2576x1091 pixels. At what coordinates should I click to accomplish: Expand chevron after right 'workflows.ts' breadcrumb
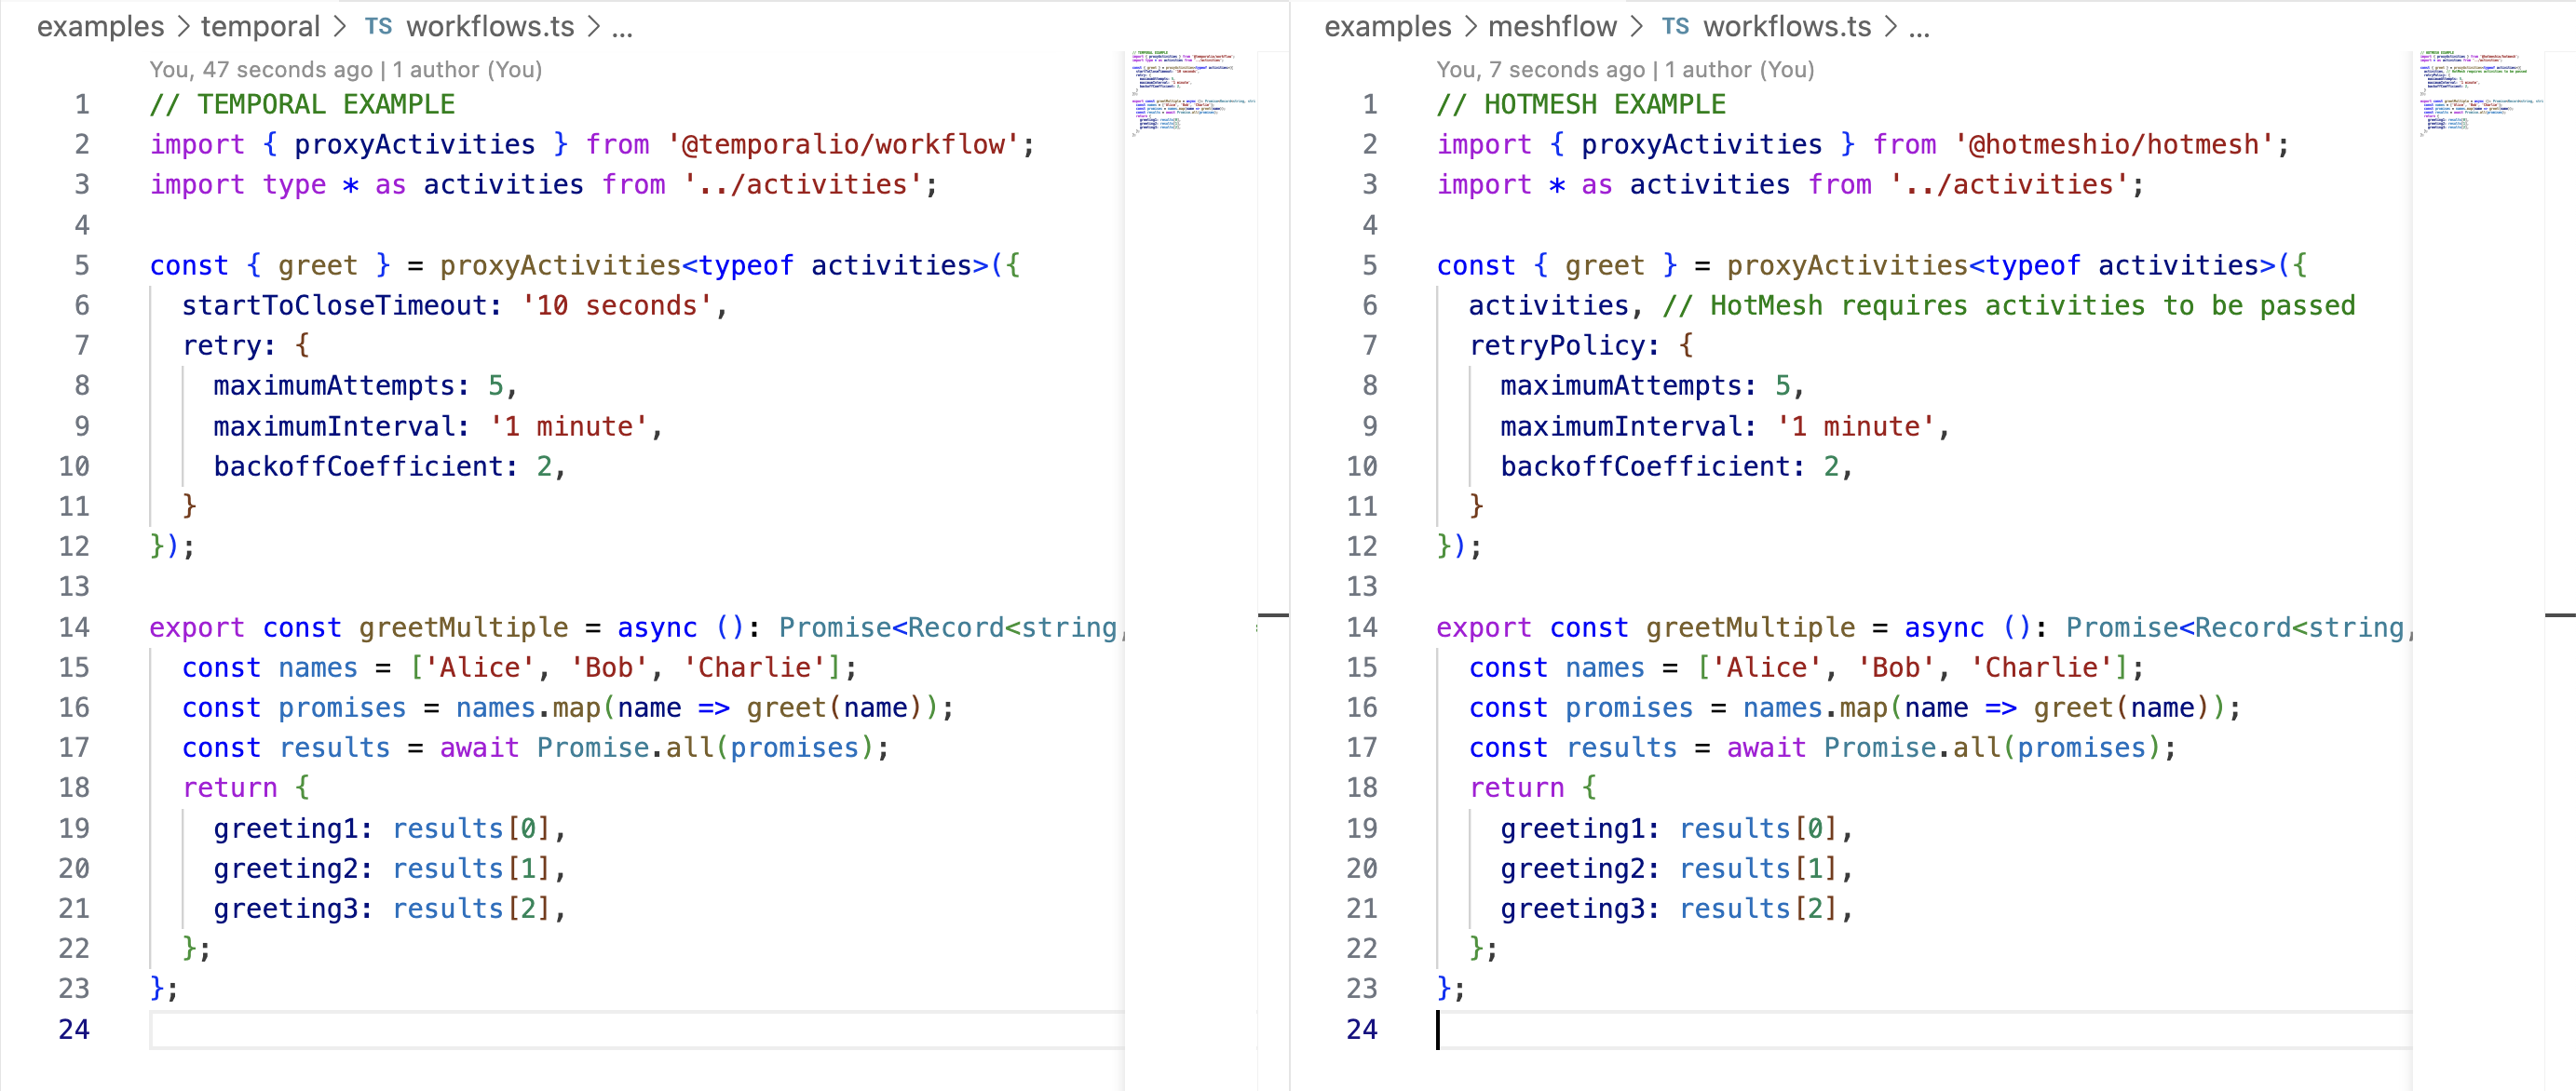coord(1890,27)
